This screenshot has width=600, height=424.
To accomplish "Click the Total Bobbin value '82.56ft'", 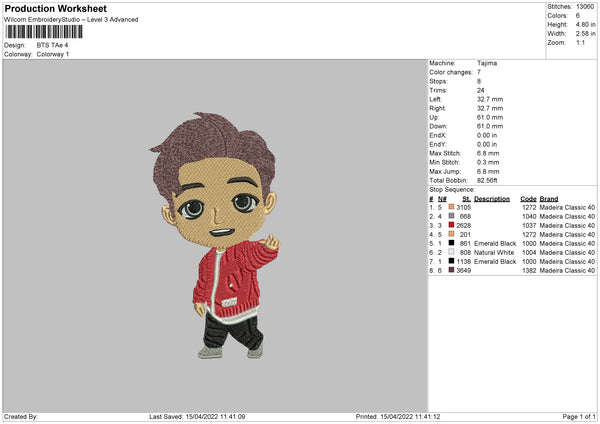I will coord(487,180).
